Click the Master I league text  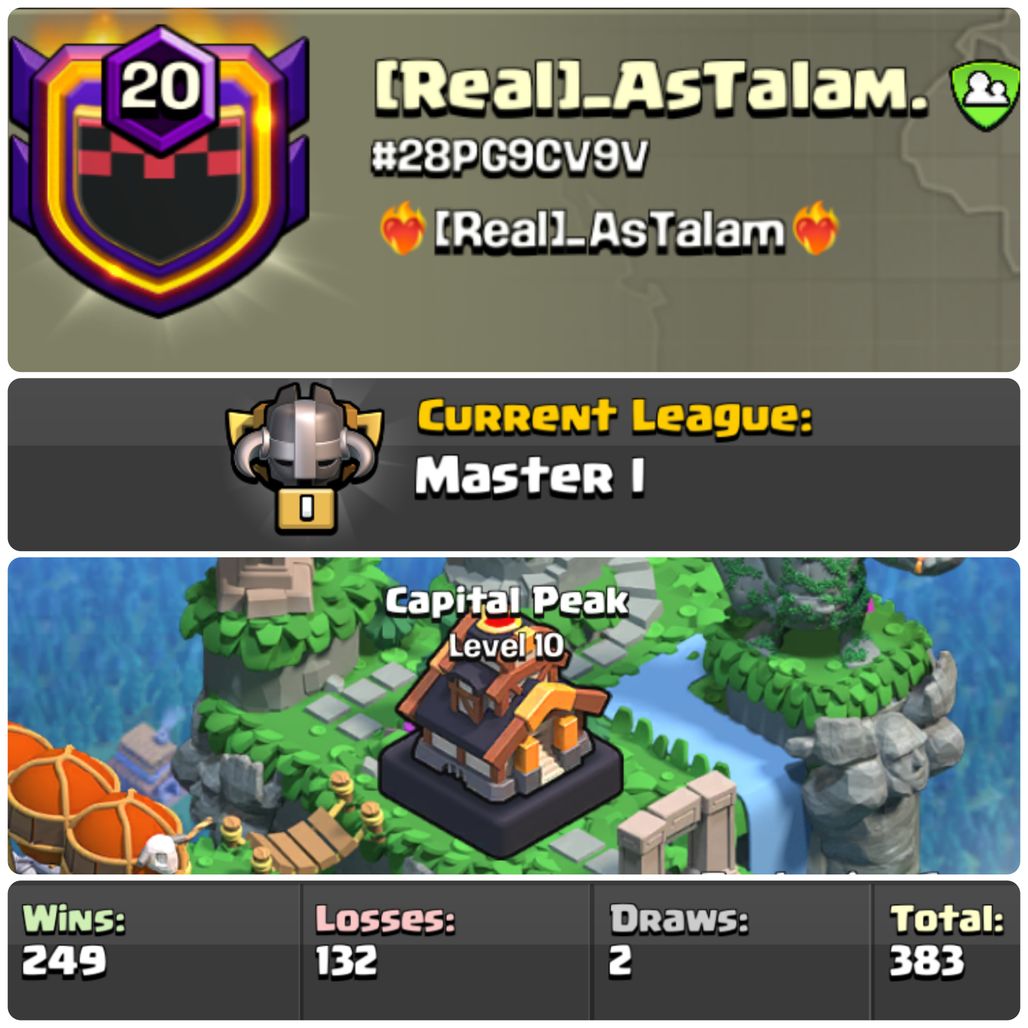pos(530,475)
